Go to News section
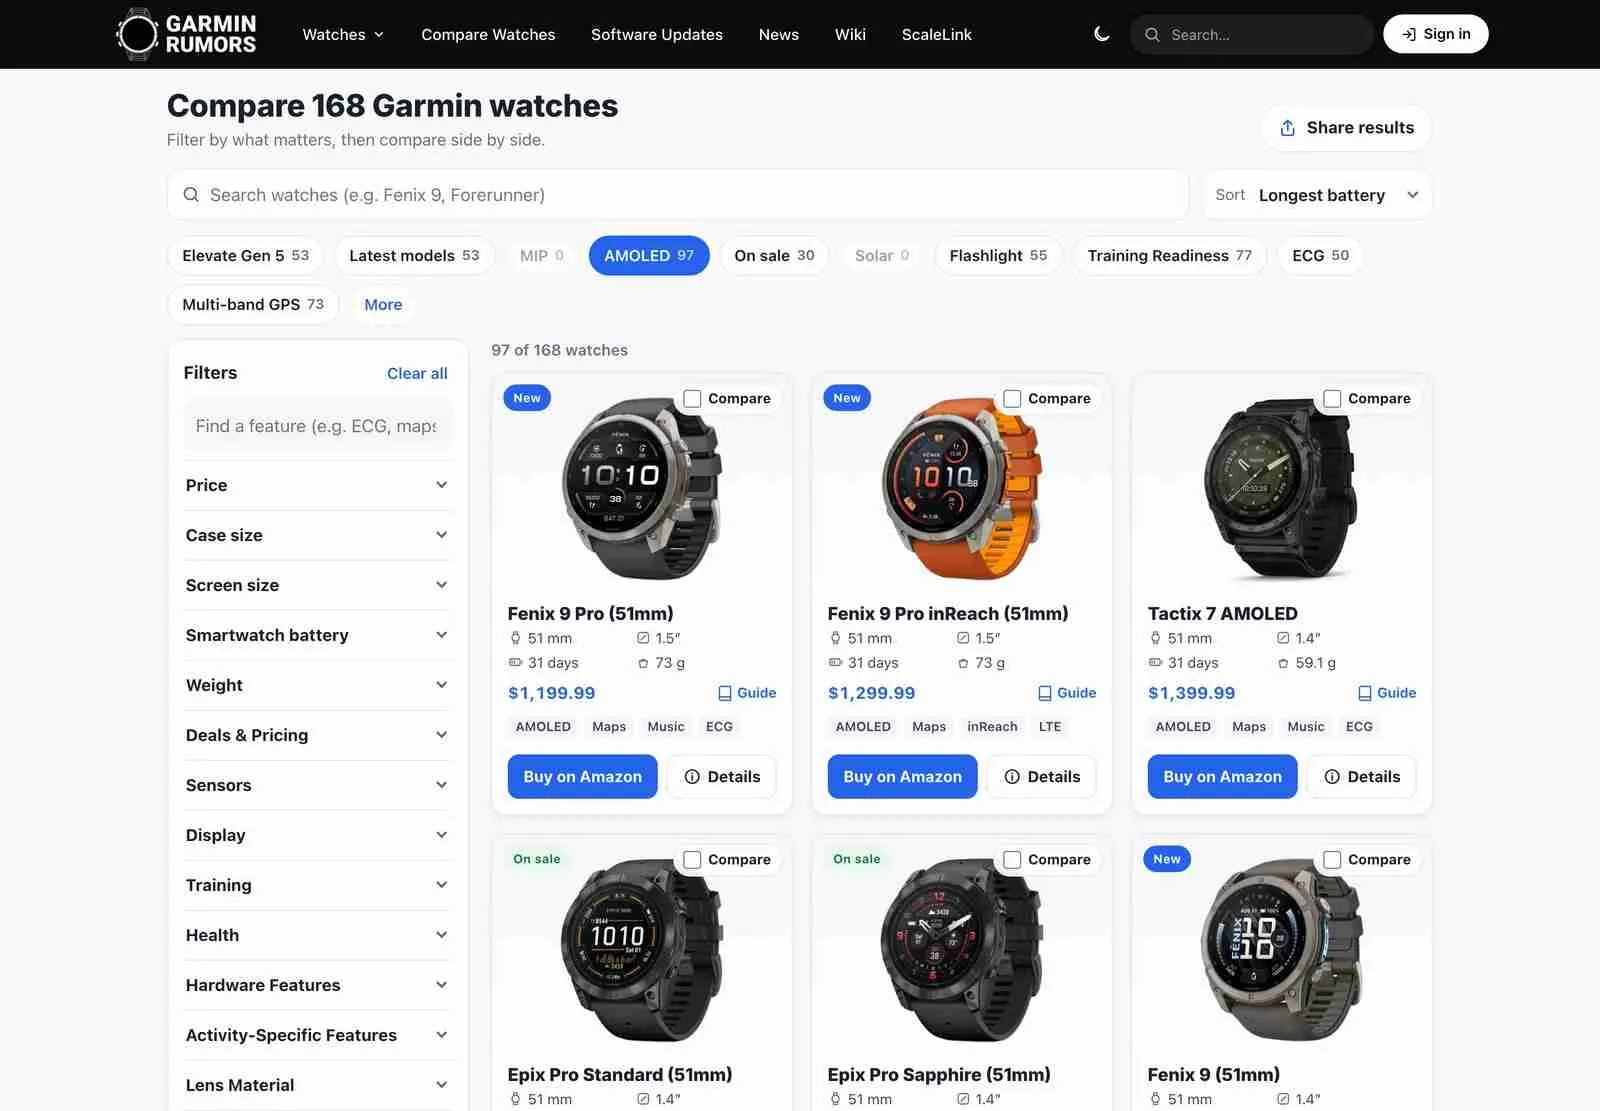 point(778,34)
